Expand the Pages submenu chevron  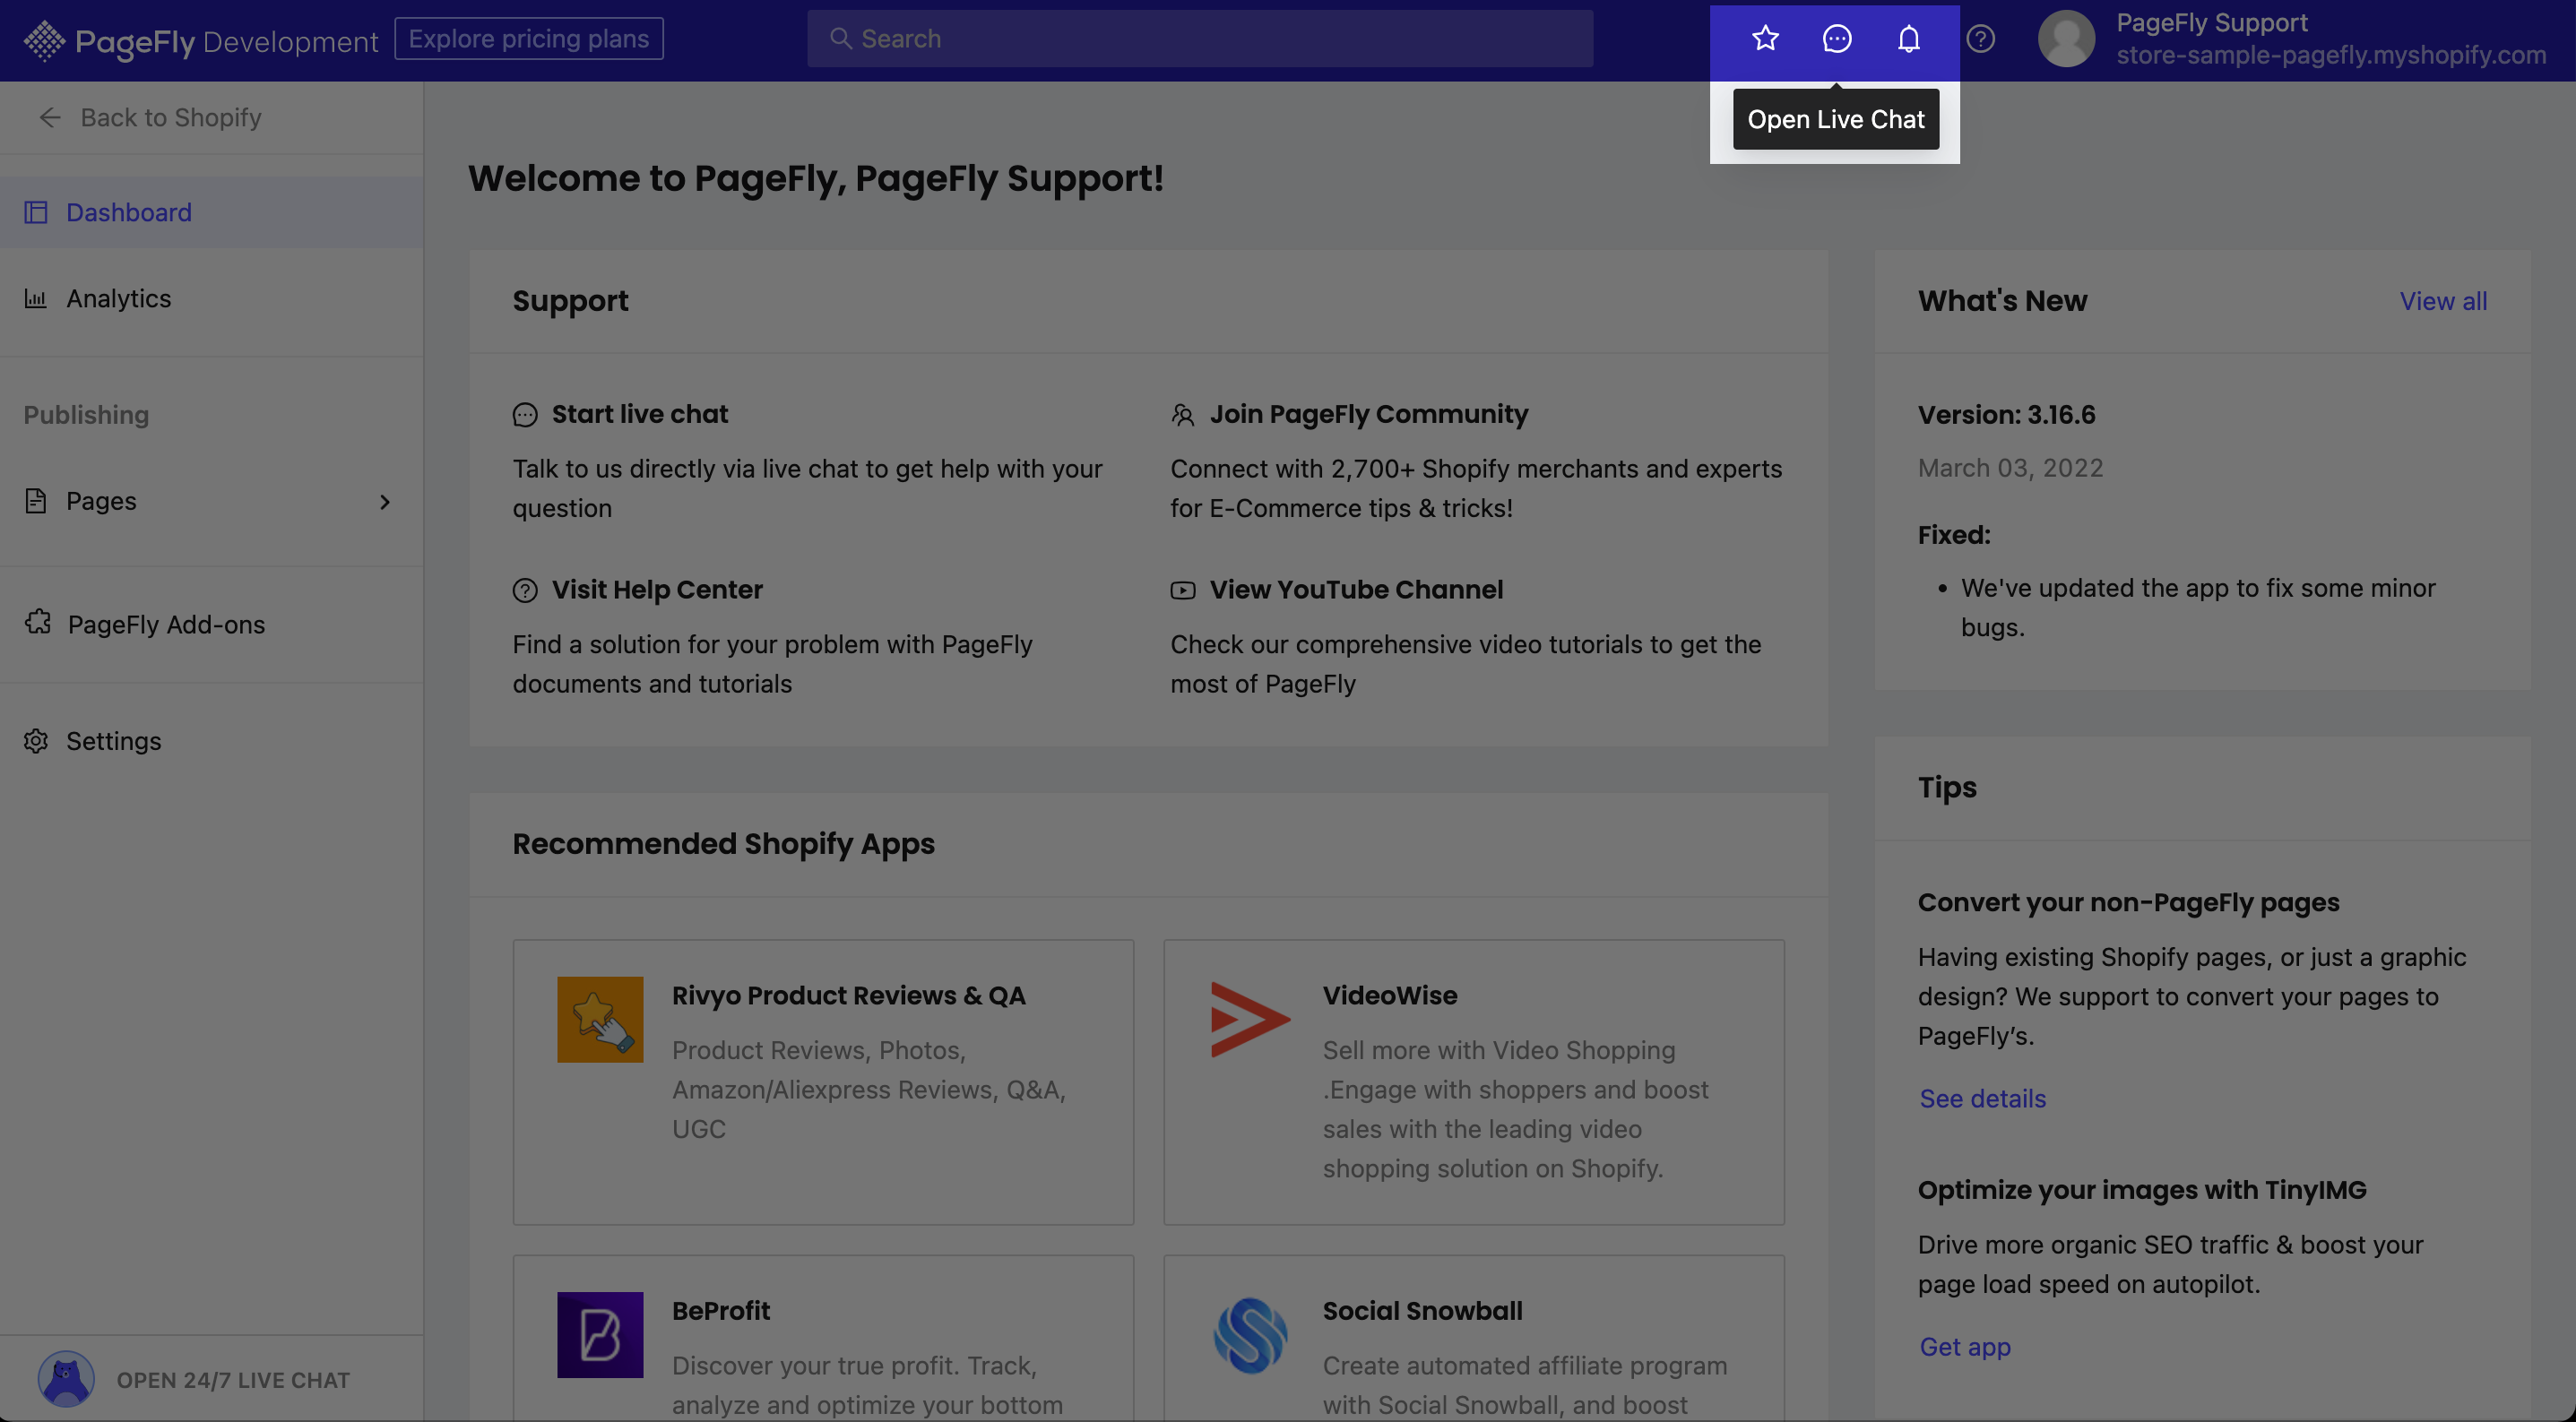[x=385, y=501]
